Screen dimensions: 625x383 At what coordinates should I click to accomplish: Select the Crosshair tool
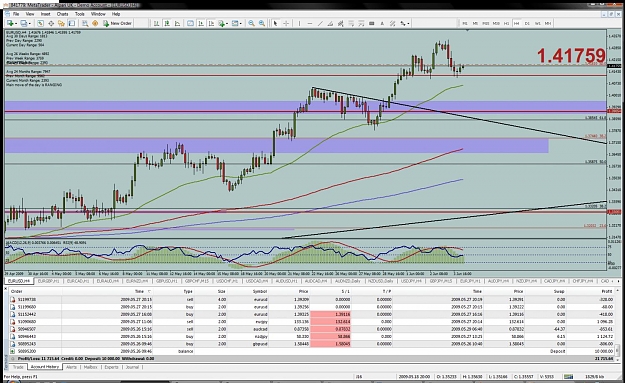click(286, 24)
